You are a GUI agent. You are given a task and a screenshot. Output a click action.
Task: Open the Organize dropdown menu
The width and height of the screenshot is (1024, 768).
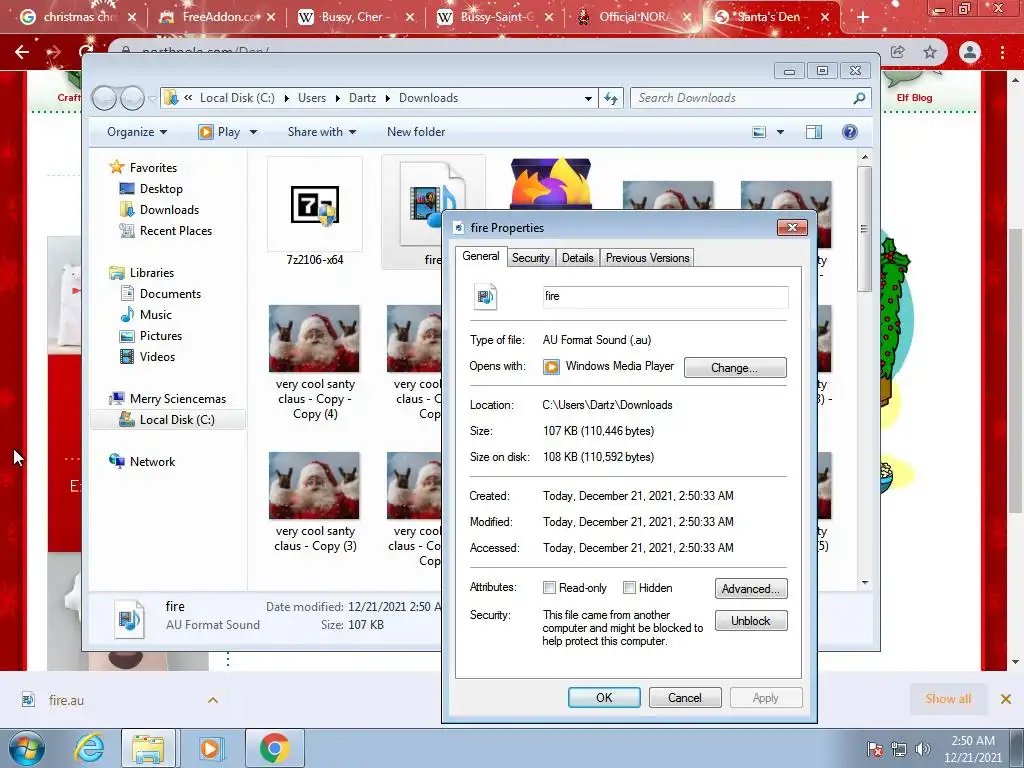[x=136, y=132]
